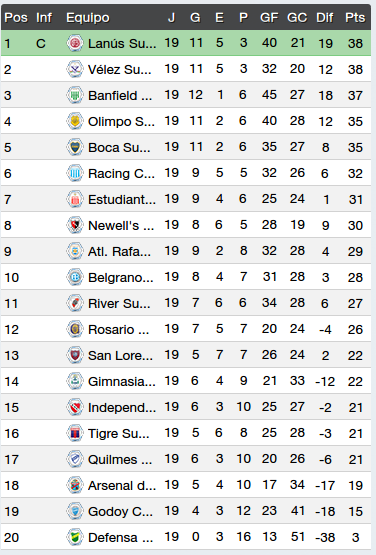
Task: Click the Newell's club badge icon
Action: click(x=75, y=225)
